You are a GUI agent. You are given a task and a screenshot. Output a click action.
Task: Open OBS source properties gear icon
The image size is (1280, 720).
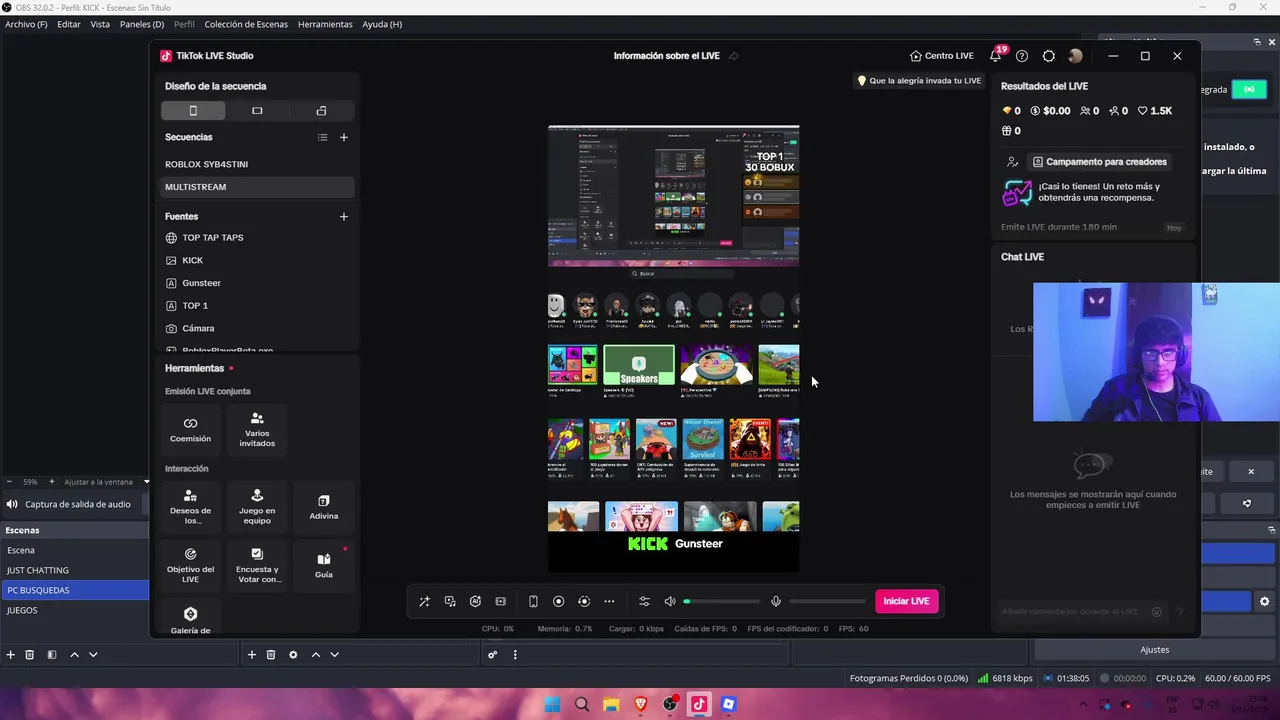[x=293, y=655]
